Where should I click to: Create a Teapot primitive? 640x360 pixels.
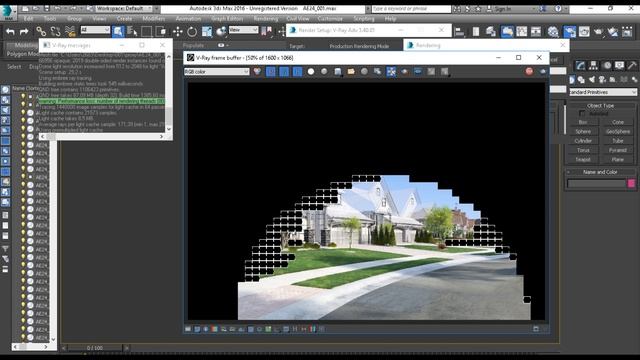click(583, 160)
